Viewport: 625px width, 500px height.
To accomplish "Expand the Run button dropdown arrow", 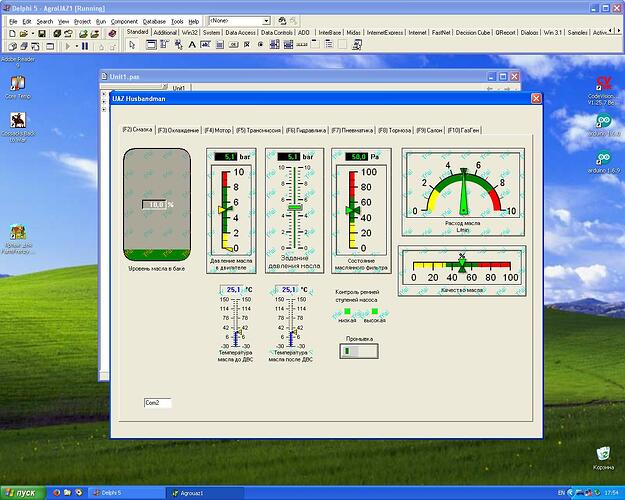I will point(77,46).
